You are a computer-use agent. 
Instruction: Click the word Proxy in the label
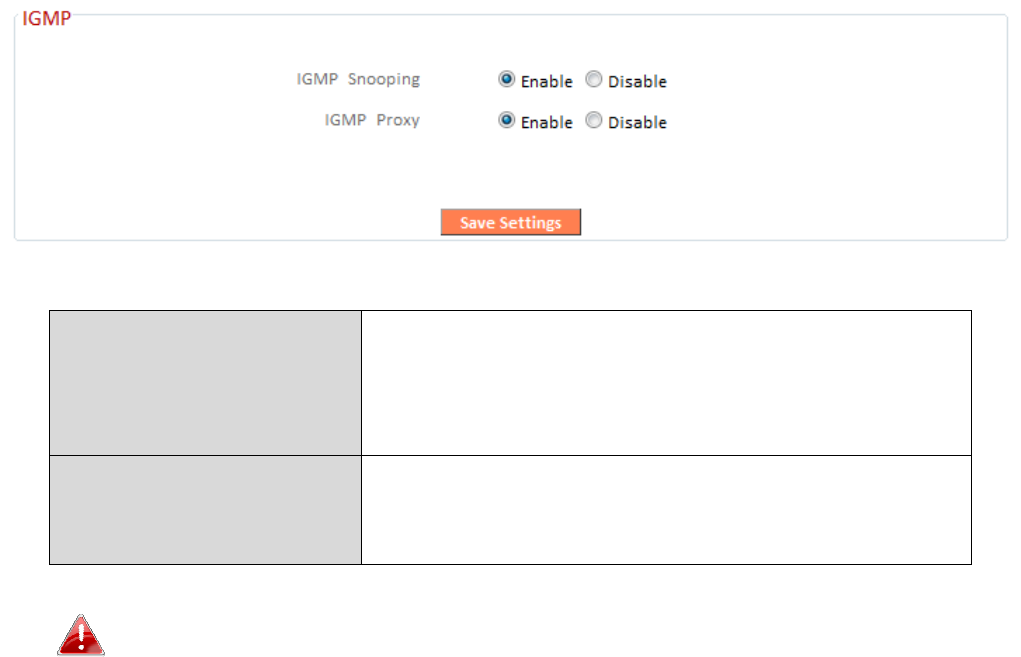pos(398,120)
